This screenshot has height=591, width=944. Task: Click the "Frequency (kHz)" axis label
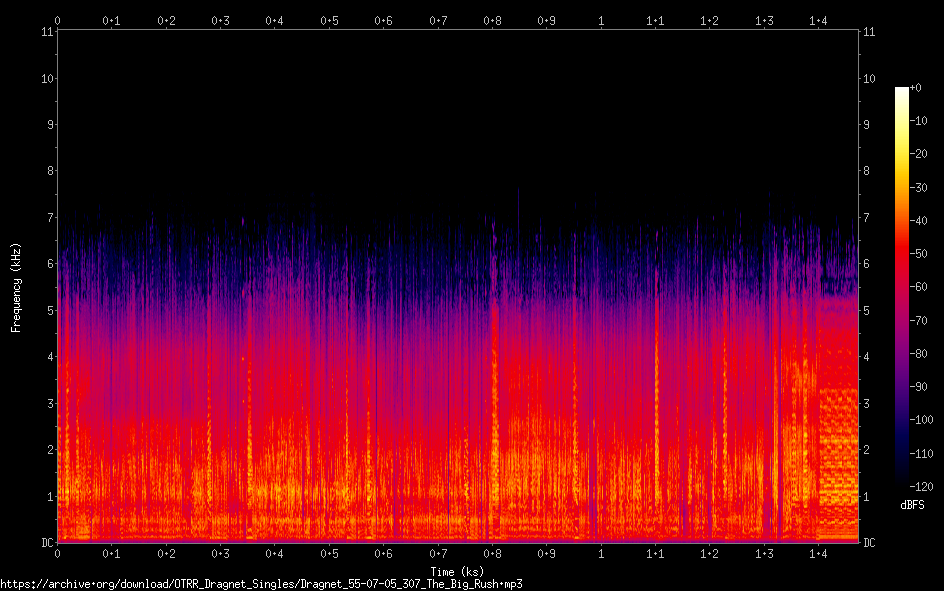[x=16, y=287]
